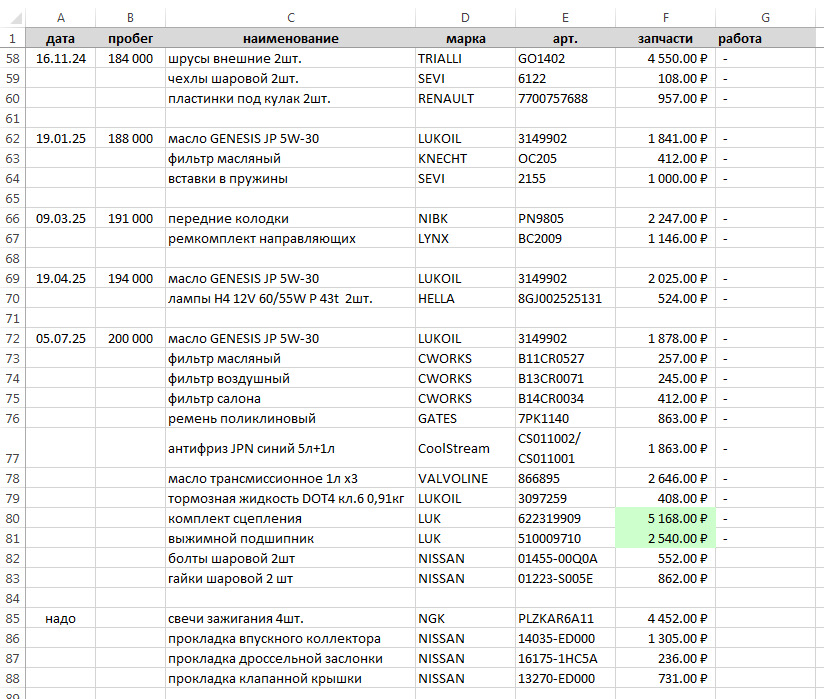The height and width of the screenshot is (699, 824).
Task: Click the select-all corner triangle
Action: click(16, 18)
